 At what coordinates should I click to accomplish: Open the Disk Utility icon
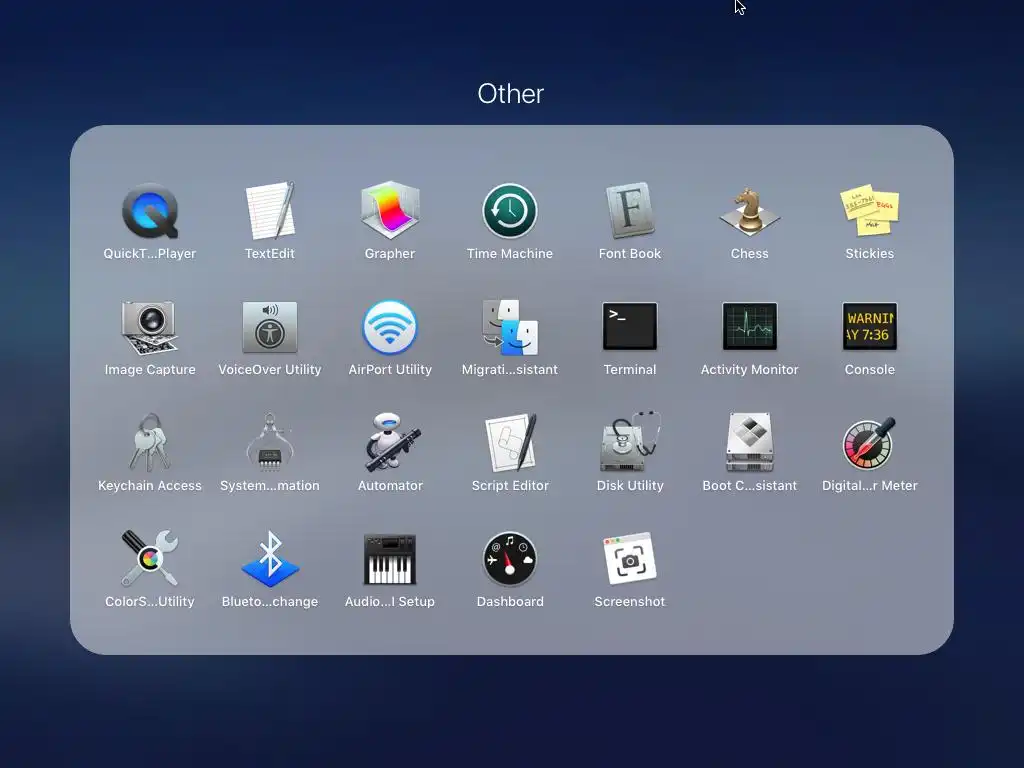coord(630,442)
